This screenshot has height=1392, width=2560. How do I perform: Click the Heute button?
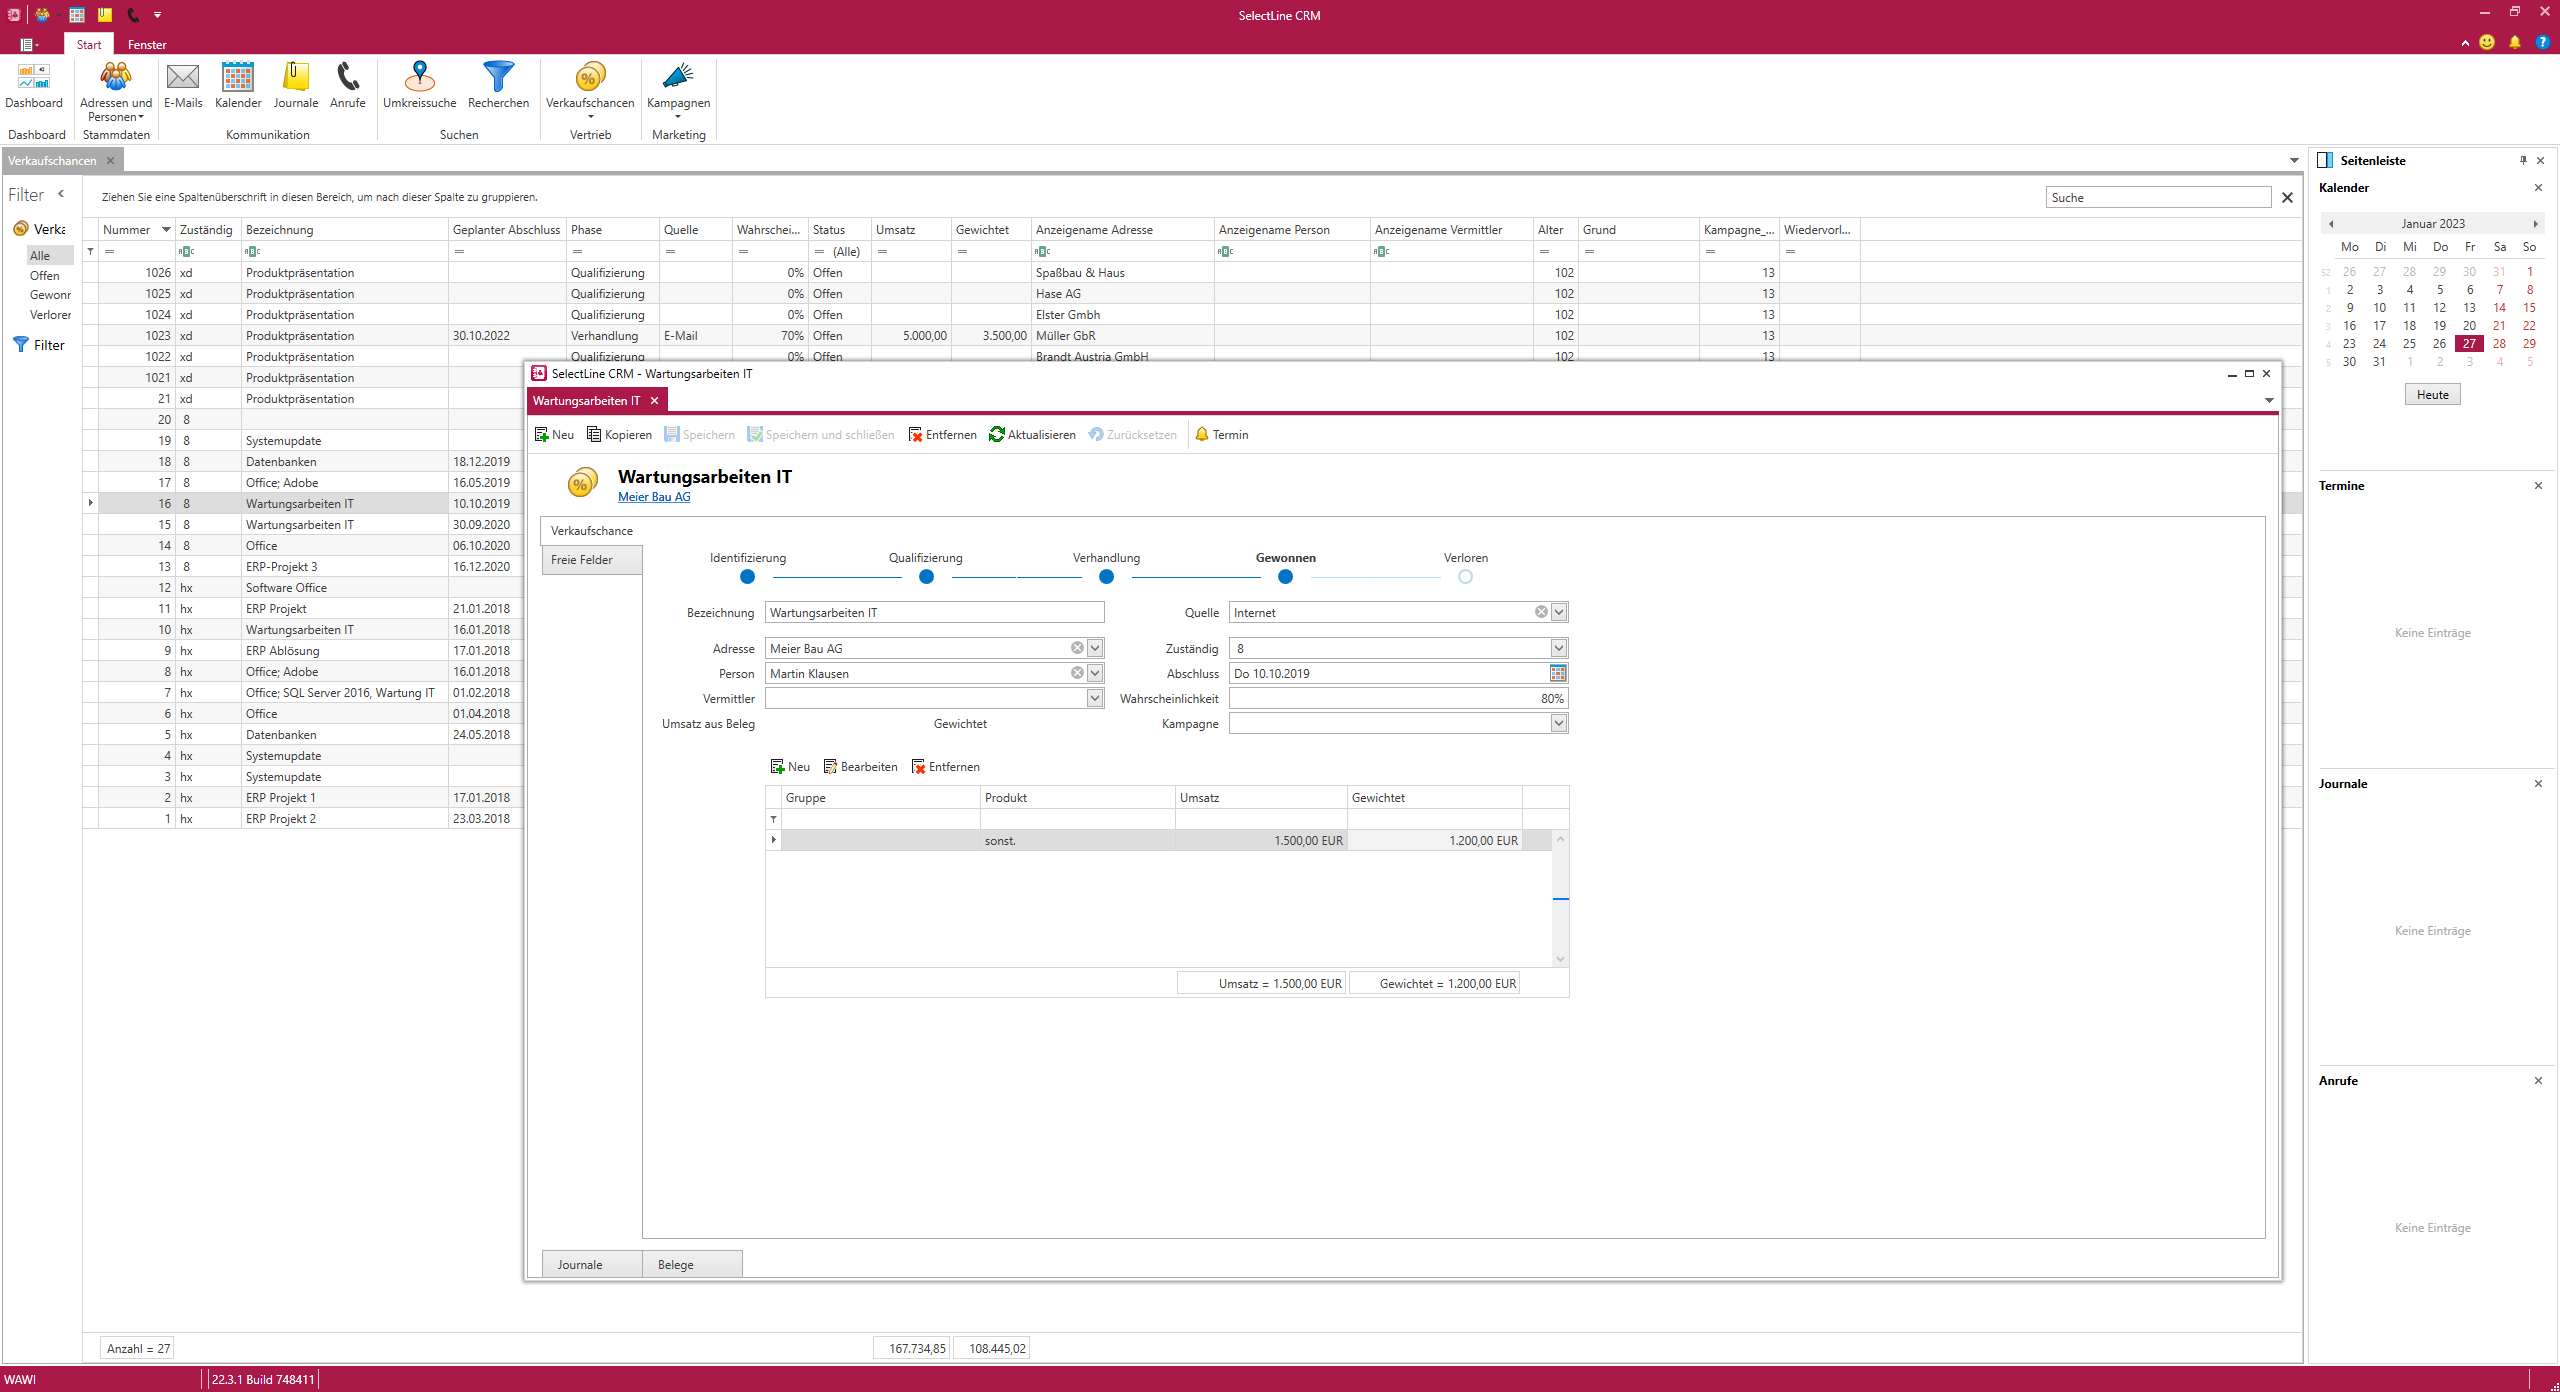2432,395
